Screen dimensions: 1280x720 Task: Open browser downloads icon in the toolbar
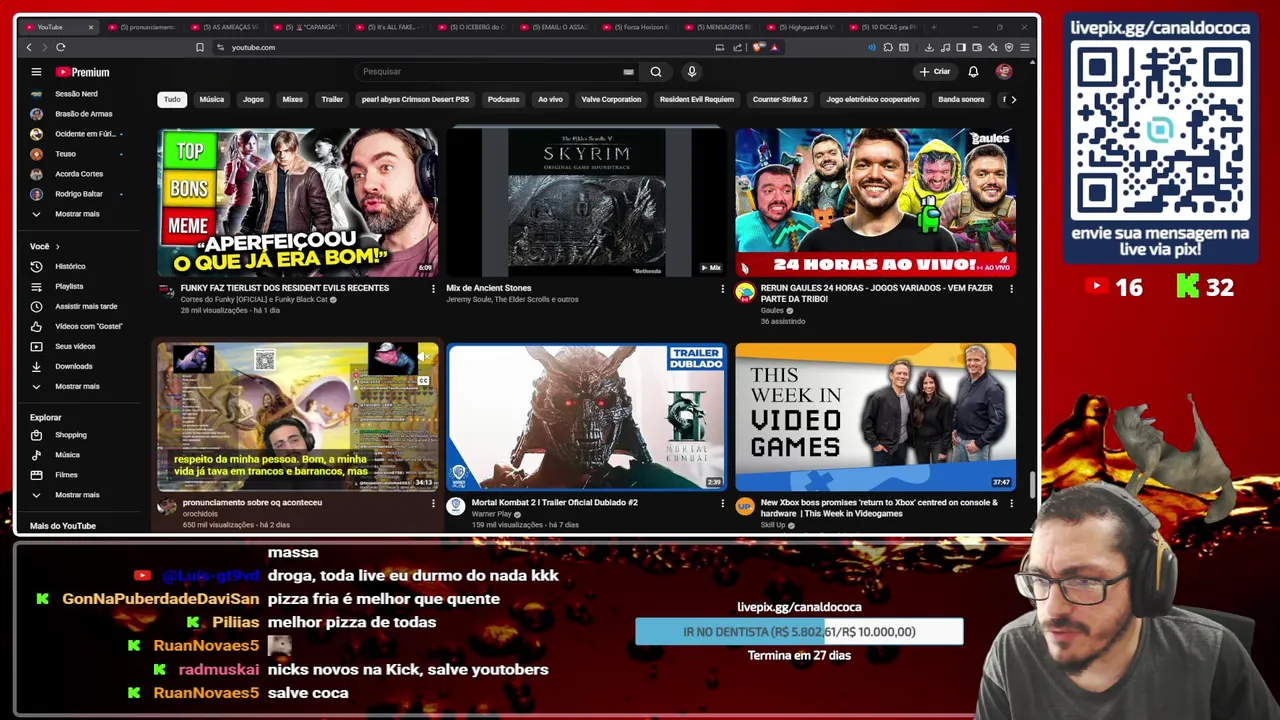(929, 47)
